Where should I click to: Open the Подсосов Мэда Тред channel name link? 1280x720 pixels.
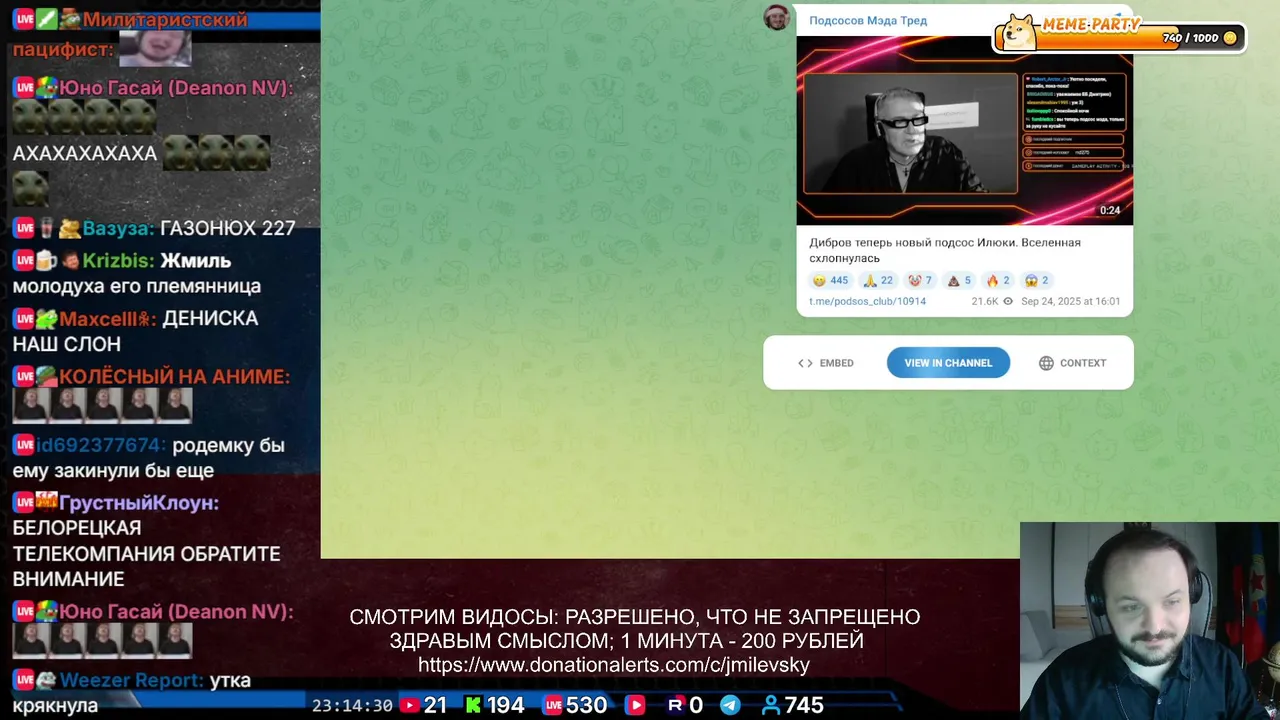pyautogui.click(x=868, y=20)
